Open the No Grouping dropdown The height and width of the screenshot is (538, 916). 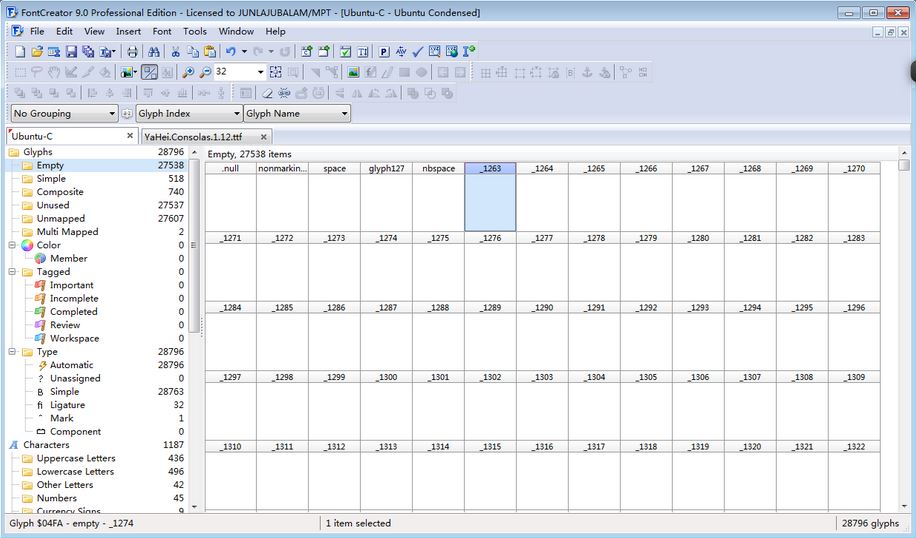(64, 114)
